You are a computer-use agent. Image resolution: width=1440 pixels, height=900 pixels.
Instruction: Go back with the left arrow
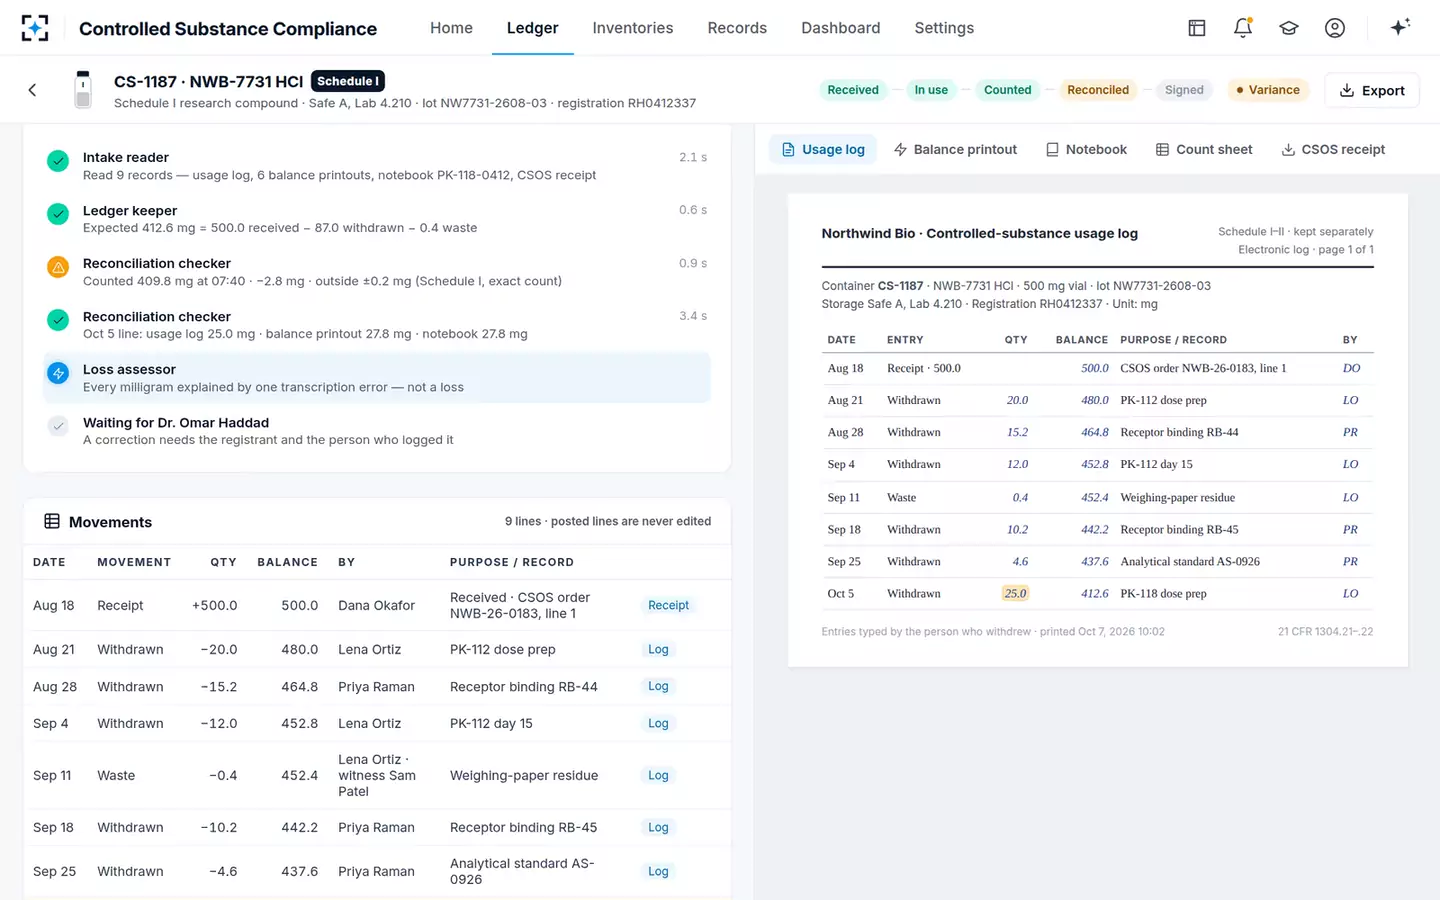click(x=32, y=90)
